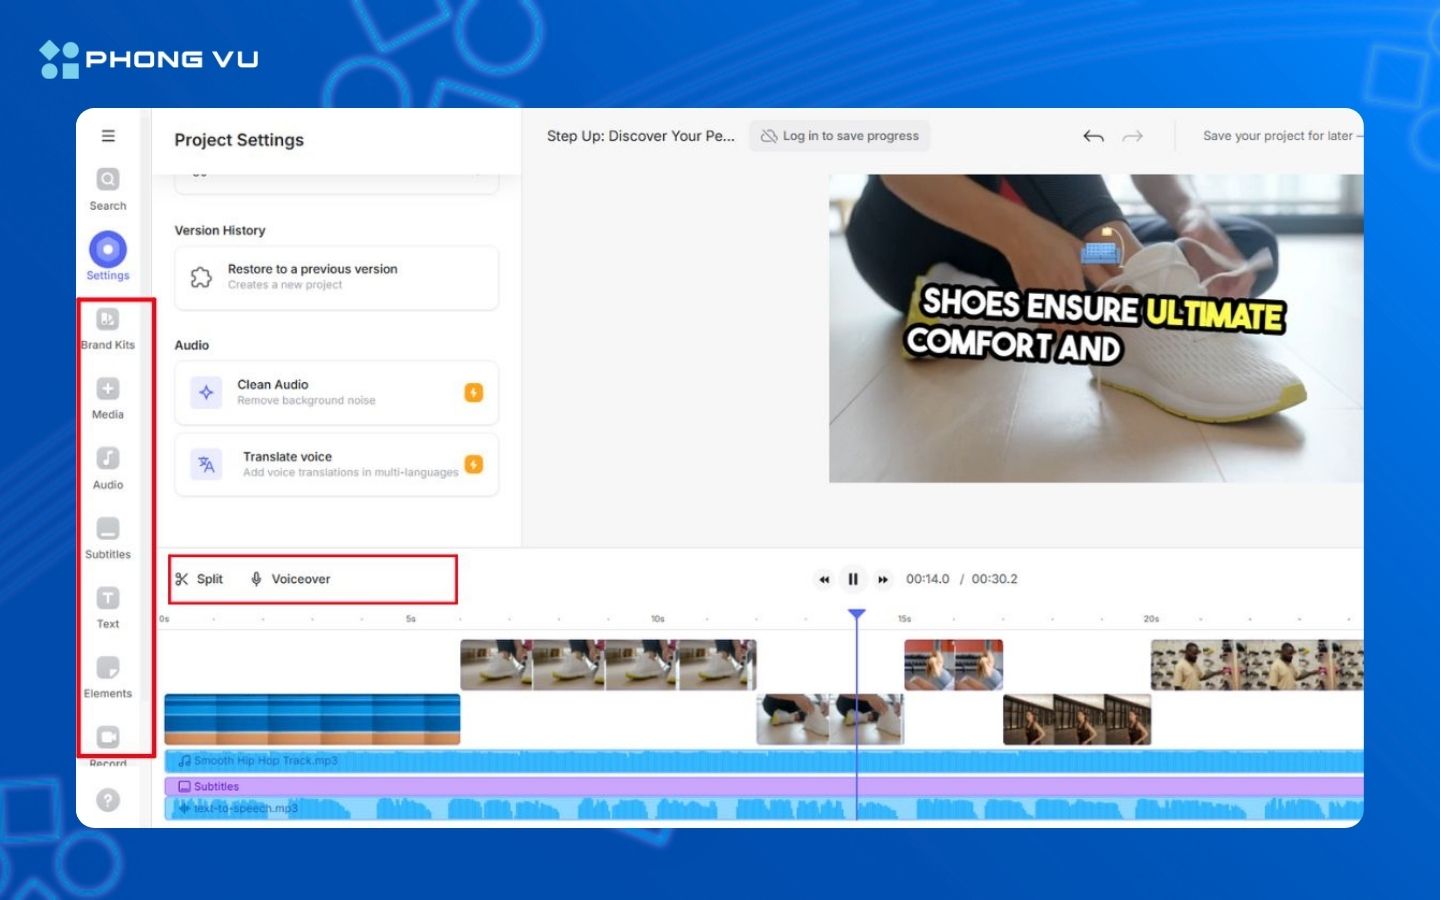The image size is (1440, 900).
Task: Click the rewind button
Action: coord(824,579)
